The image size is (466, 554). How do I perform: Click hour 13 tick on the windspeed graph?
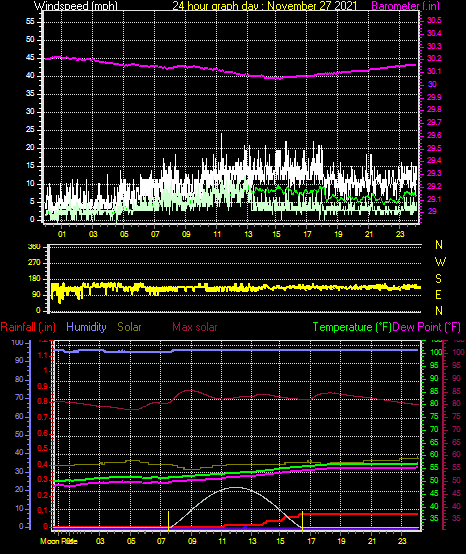click(x=248, y=234)
